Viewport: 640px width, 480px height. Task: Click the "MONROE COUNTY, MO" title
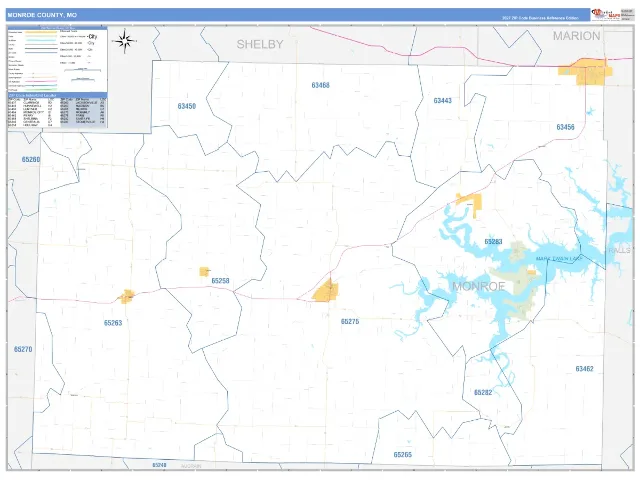pos(42,15)
